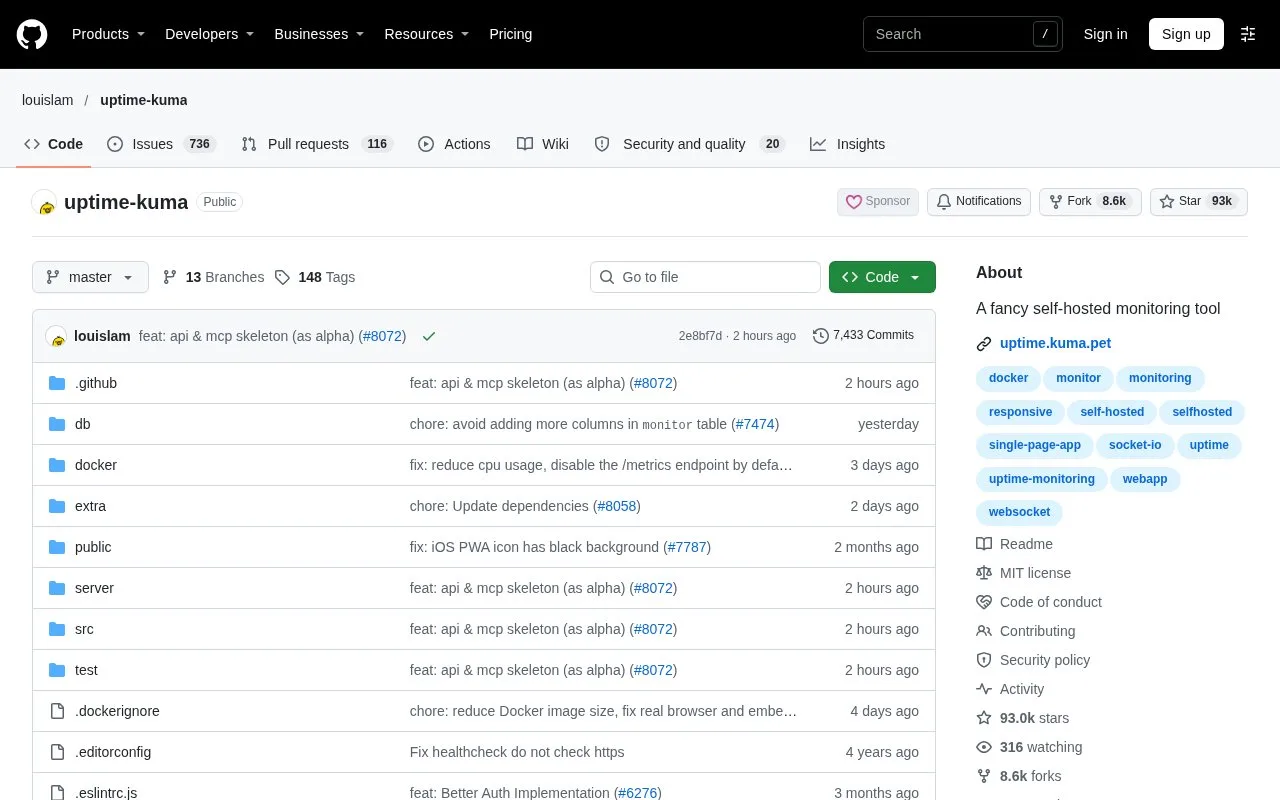Open the Insights tab
Viewport: 1280px width, 800px height.
[848, 144]
